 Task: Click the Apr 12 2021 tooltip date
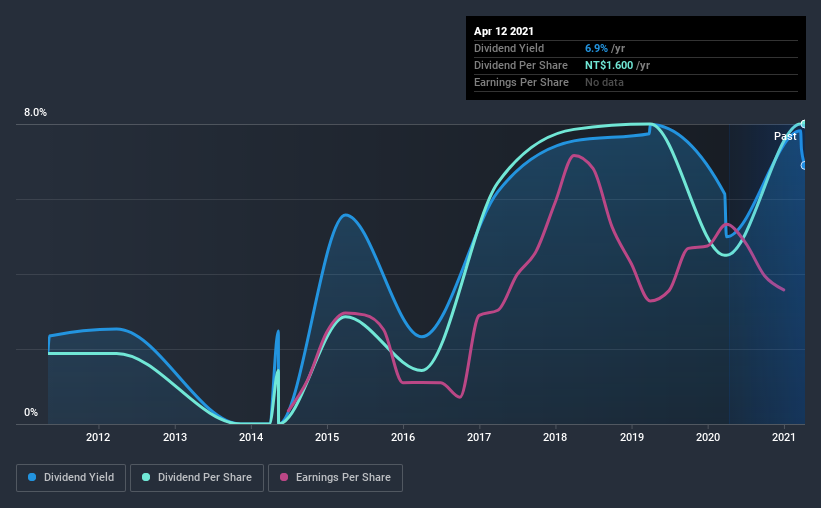point(504,31)
